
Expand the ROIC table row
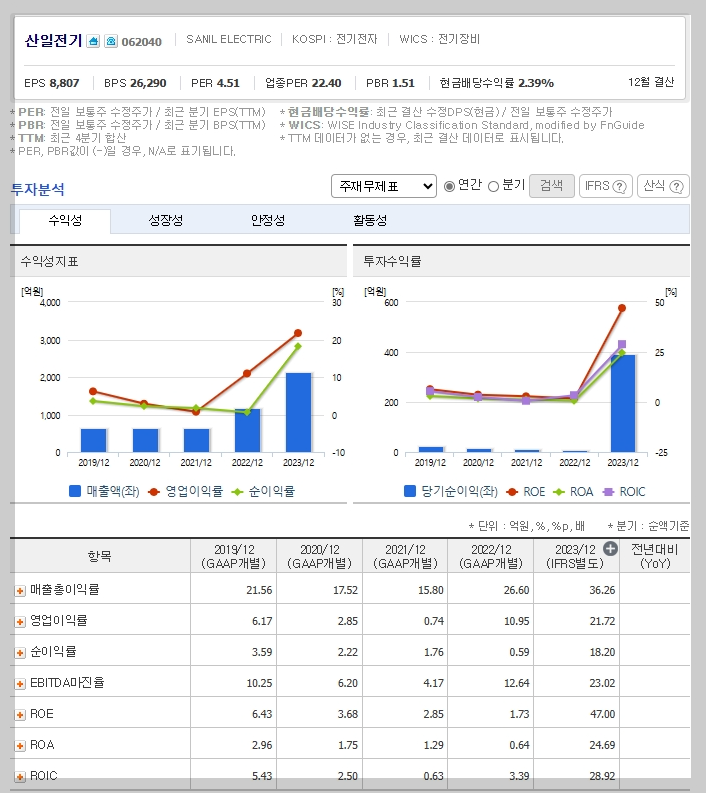coord(20,776)
